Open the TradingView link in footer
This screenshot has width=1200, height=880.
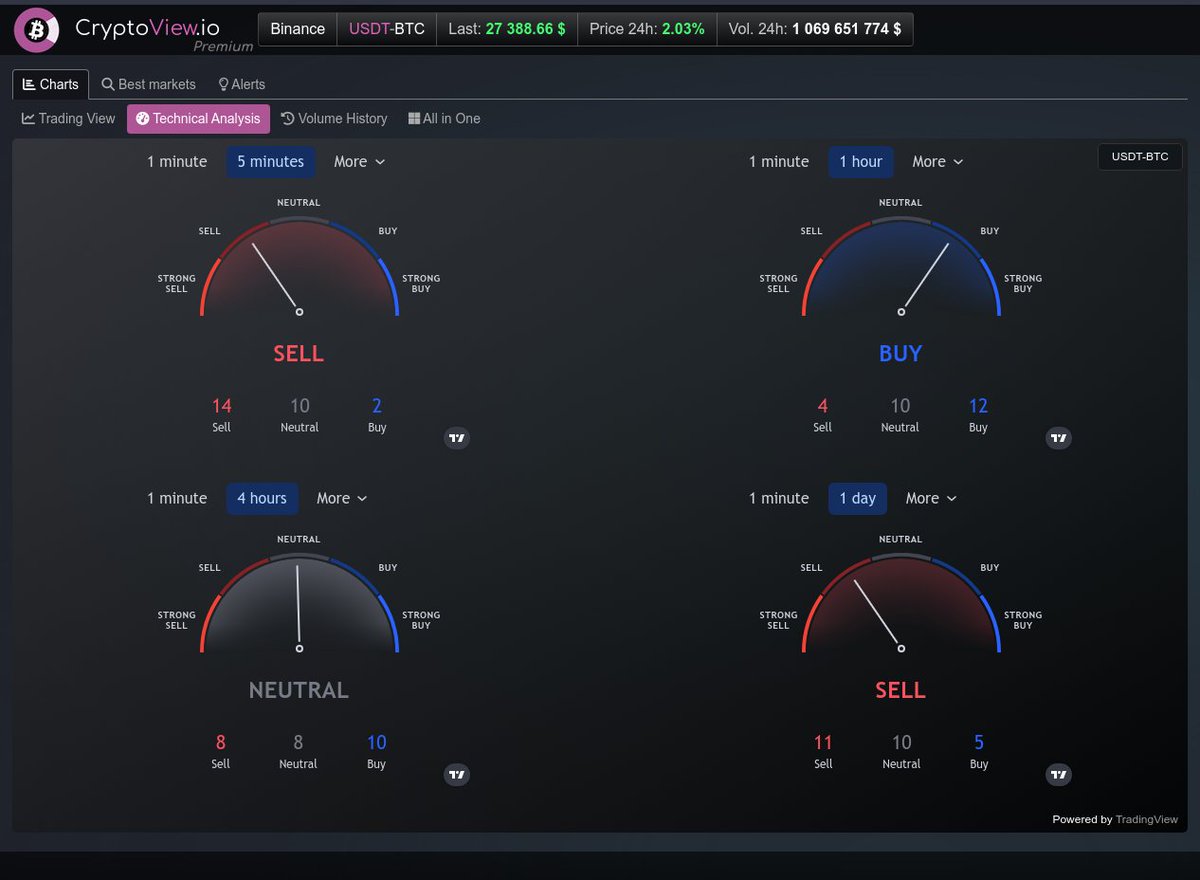(x=1147, y=819)
